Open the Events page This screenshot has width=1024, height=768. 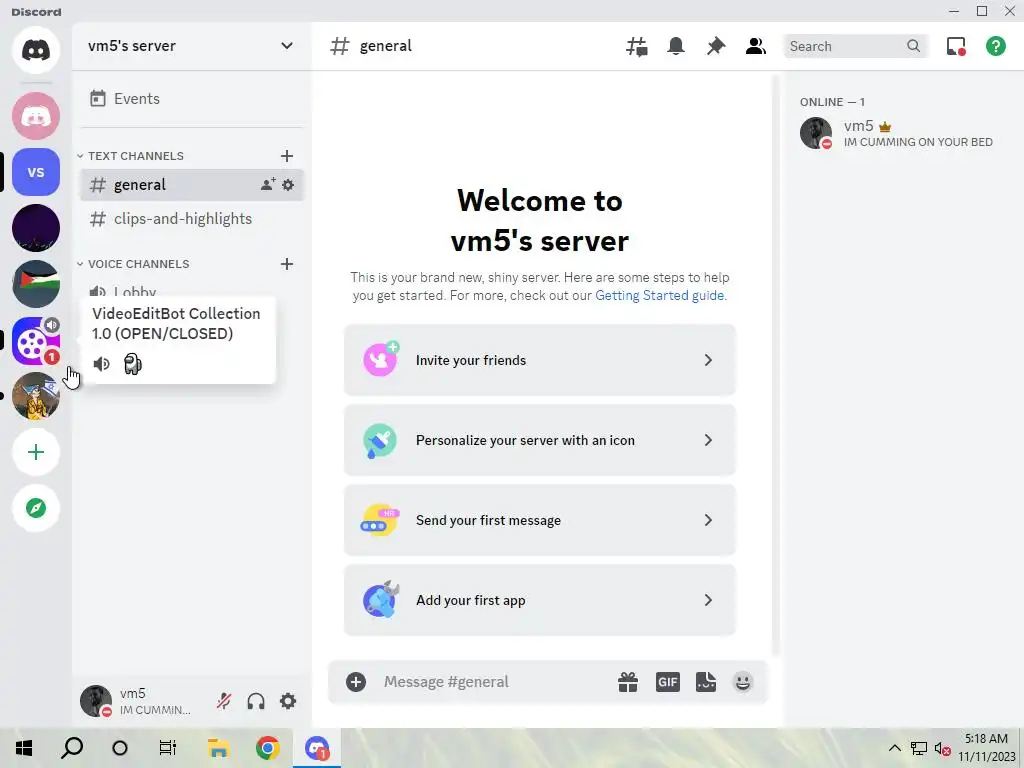point(191,99)
